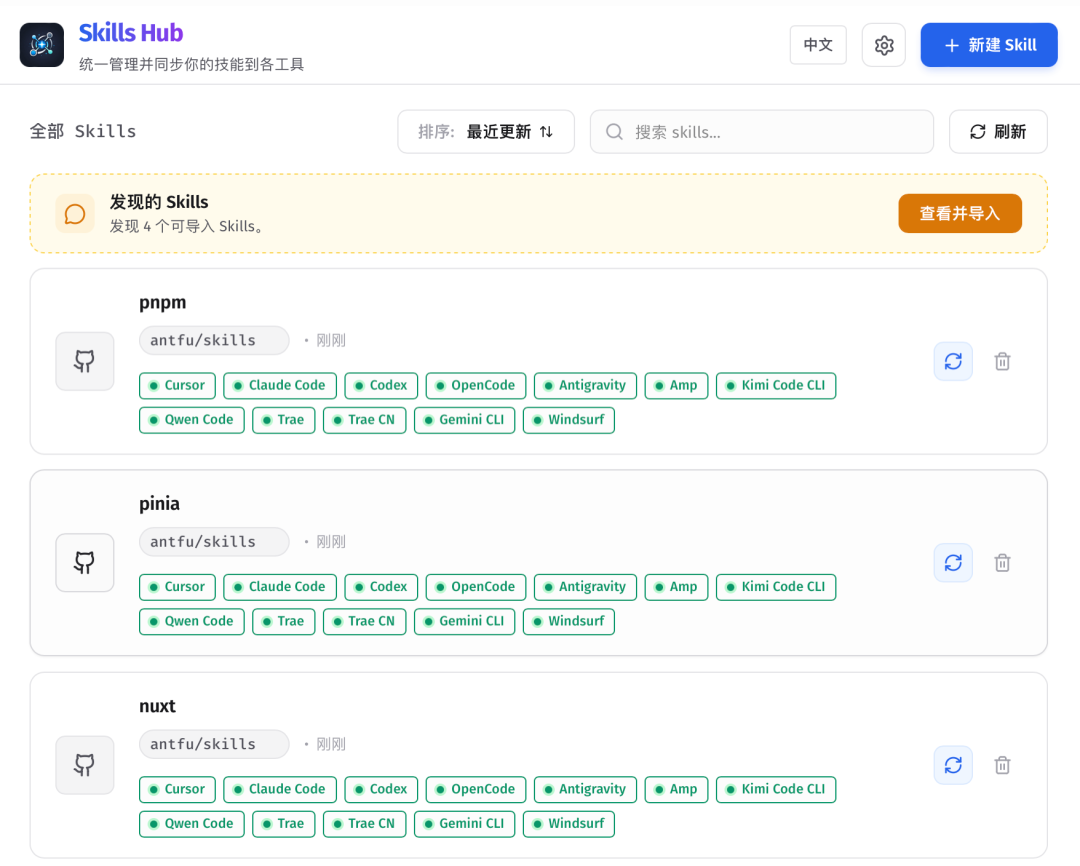Toggle Codex on pinia skill

(381, 587)
